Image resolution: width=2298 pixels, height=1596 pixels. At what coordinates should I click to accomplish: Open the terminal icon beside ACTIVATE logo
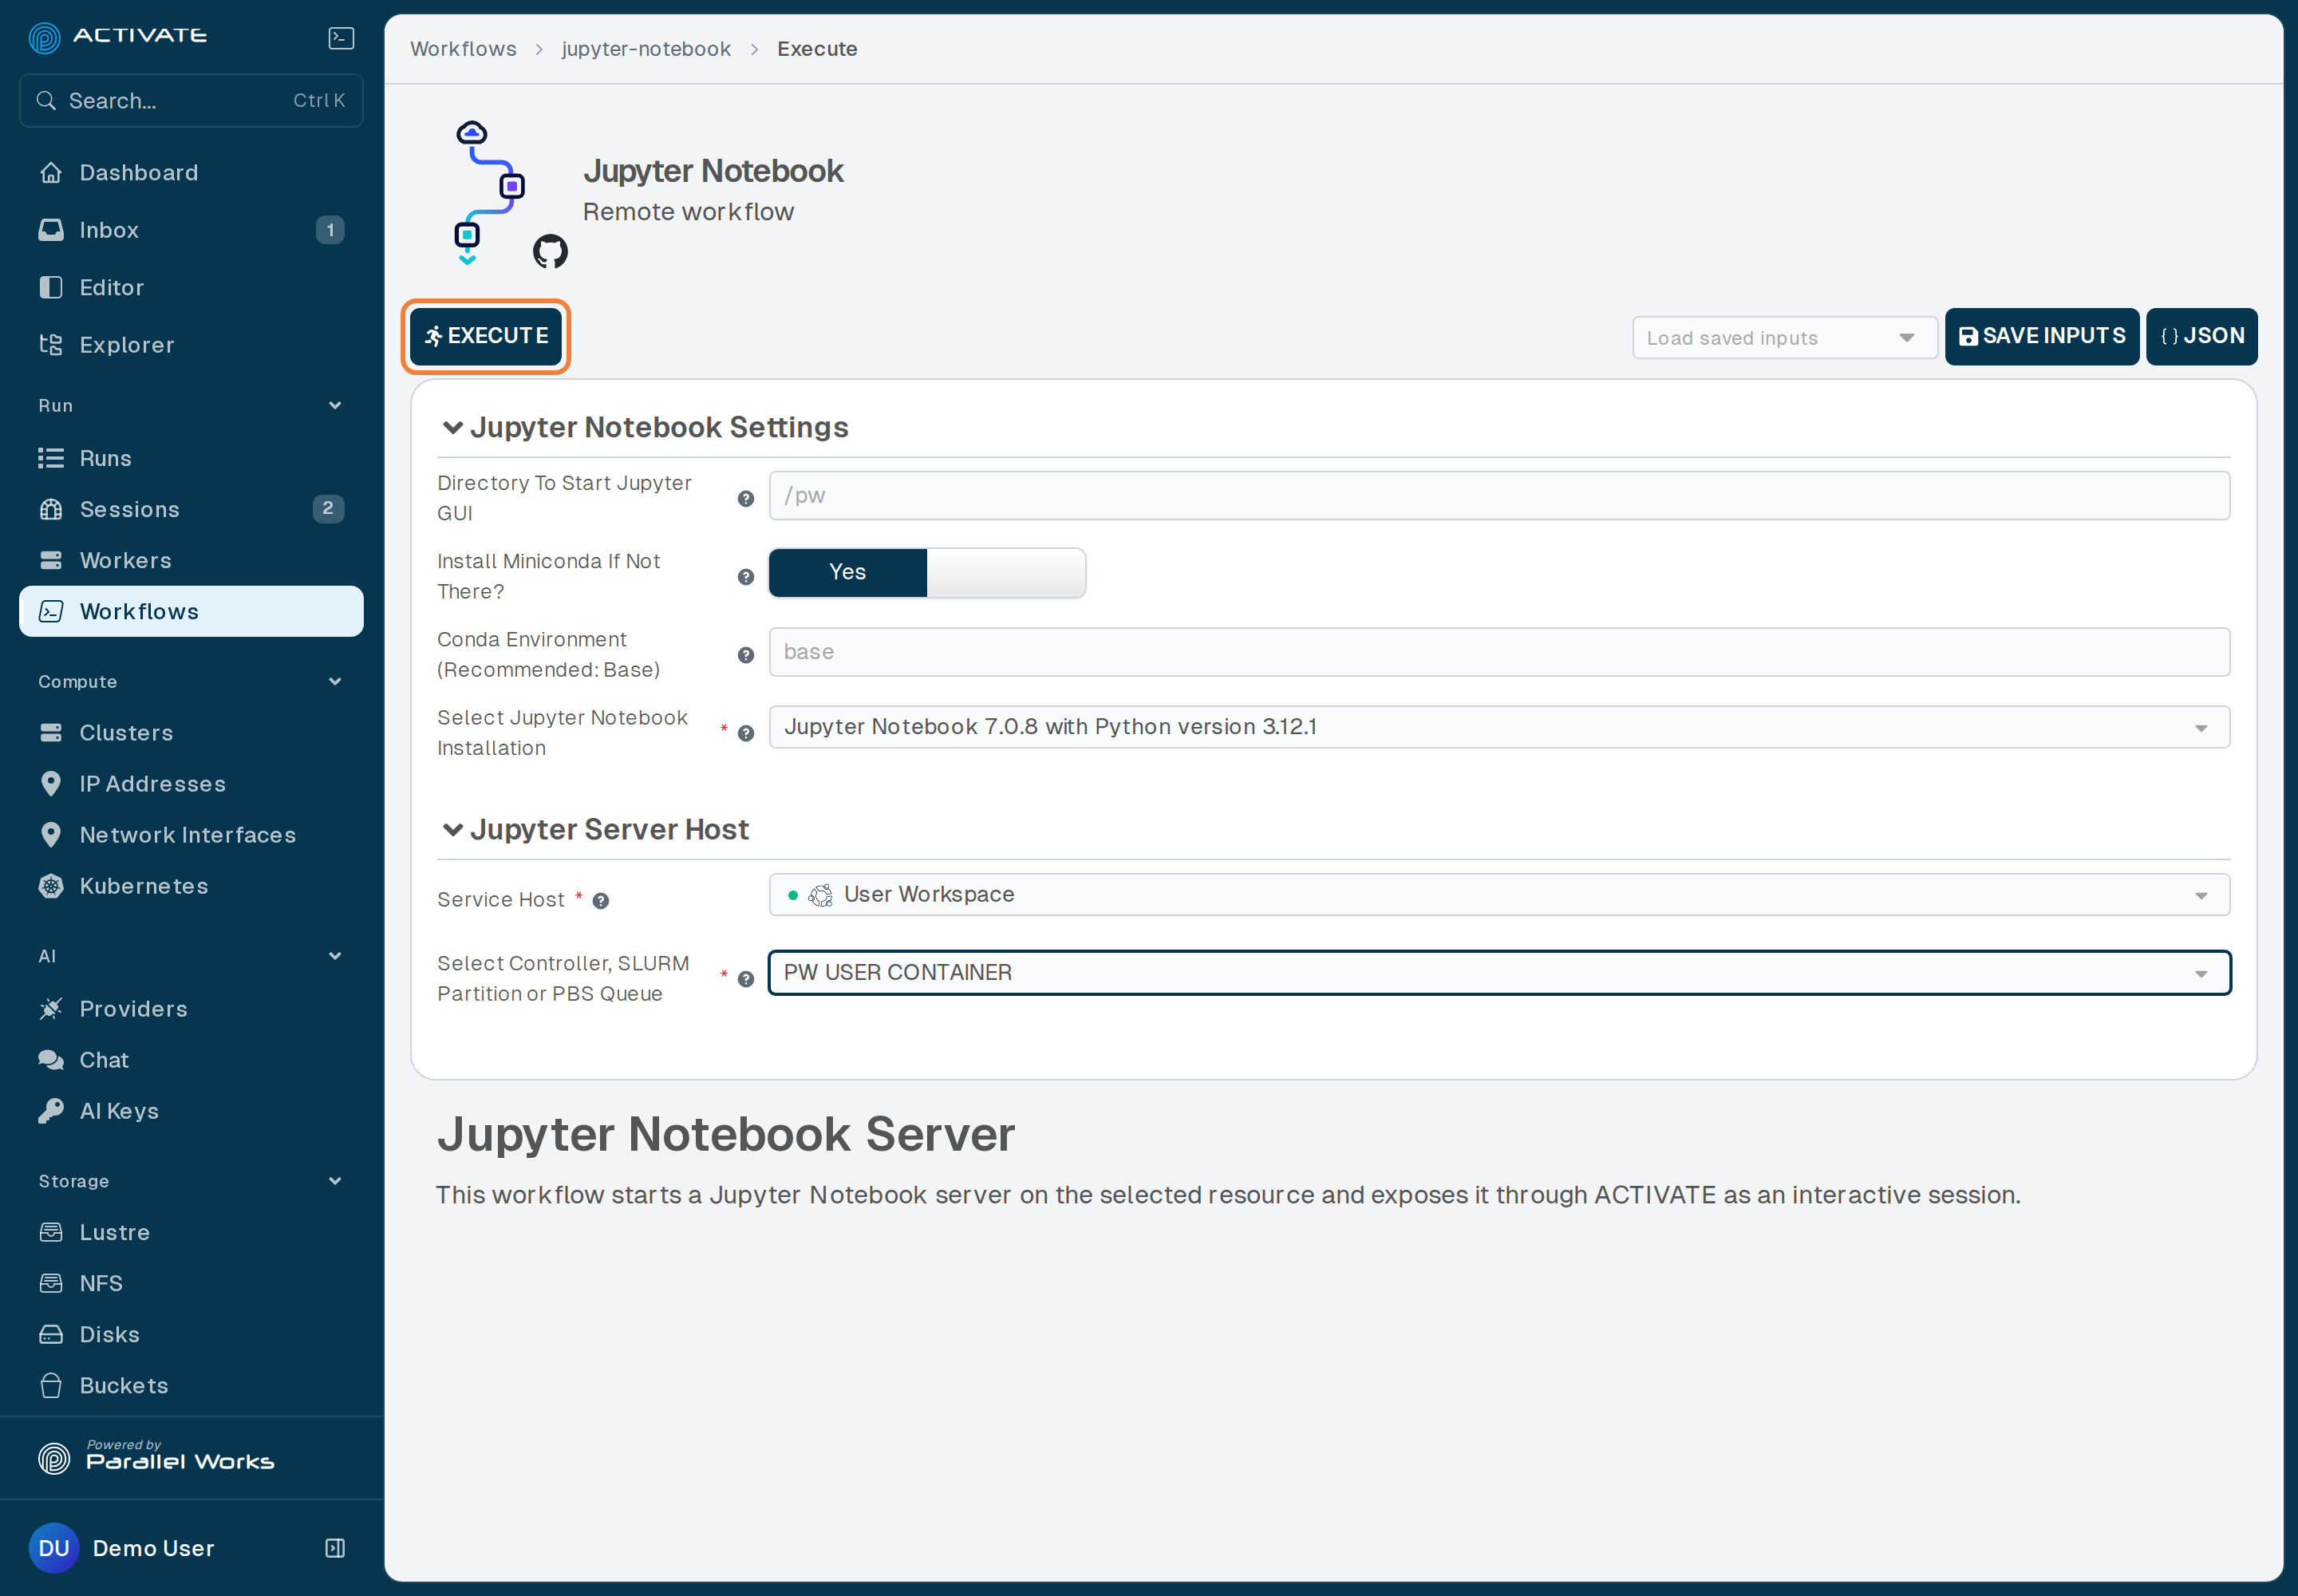341,38
